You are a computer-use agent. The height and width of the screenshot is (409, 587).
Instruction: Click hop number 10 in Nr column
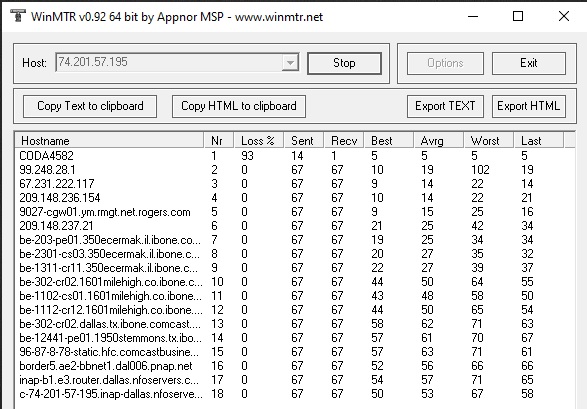(217, 282)
